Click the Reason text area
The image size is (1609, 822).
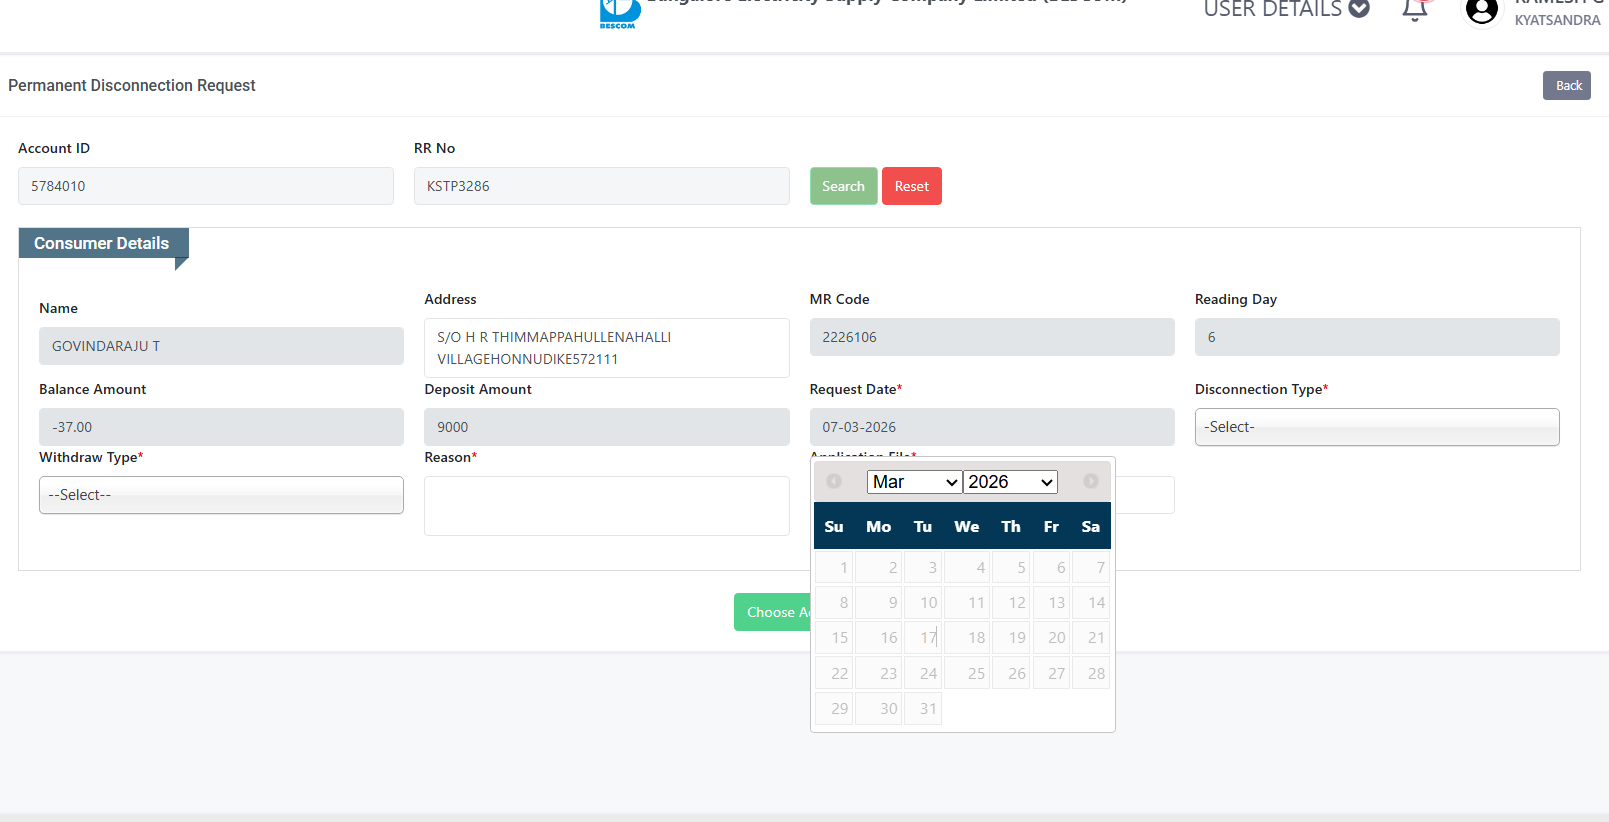pyautogui.click(x=606, y=506)
